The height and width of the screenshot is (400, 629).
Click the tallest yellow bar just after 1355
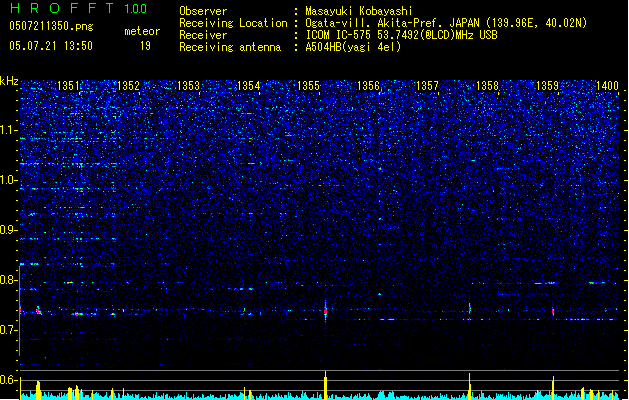[325, 385]
